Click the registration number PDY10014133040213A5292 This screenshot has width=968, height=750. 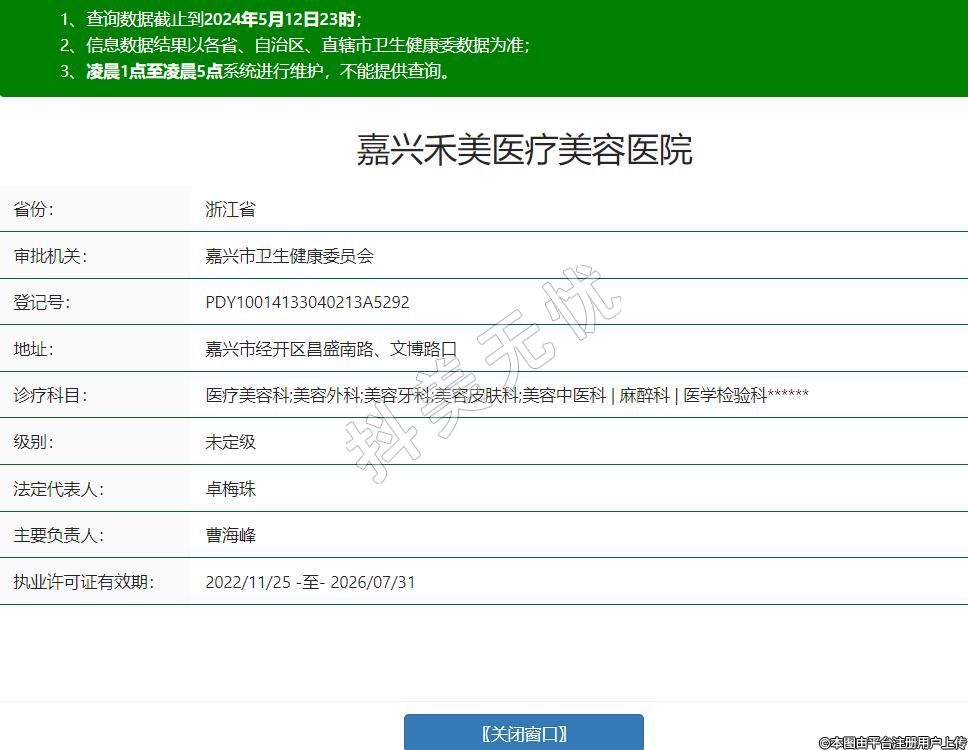(307, 302)
